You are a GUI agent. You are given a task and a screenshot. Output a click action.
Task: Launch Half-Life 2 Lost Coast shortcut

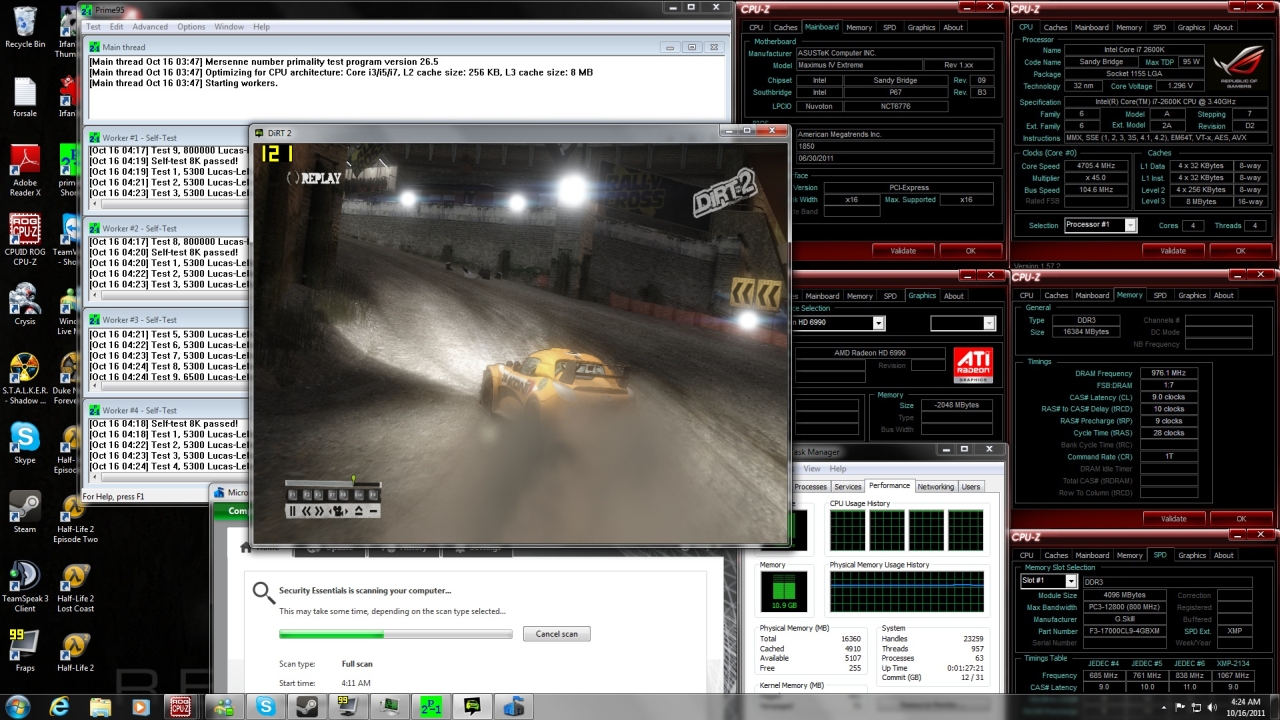coord(76,587)
